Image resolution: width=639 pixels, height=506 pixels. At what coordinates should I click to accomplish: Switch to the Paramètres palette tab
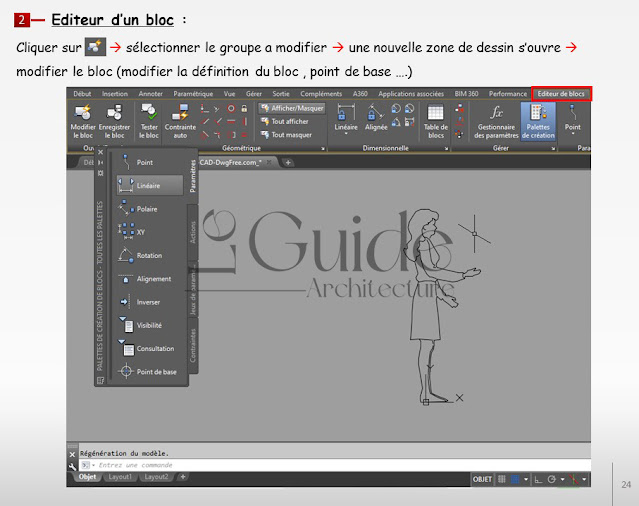[x=193, y=176]
